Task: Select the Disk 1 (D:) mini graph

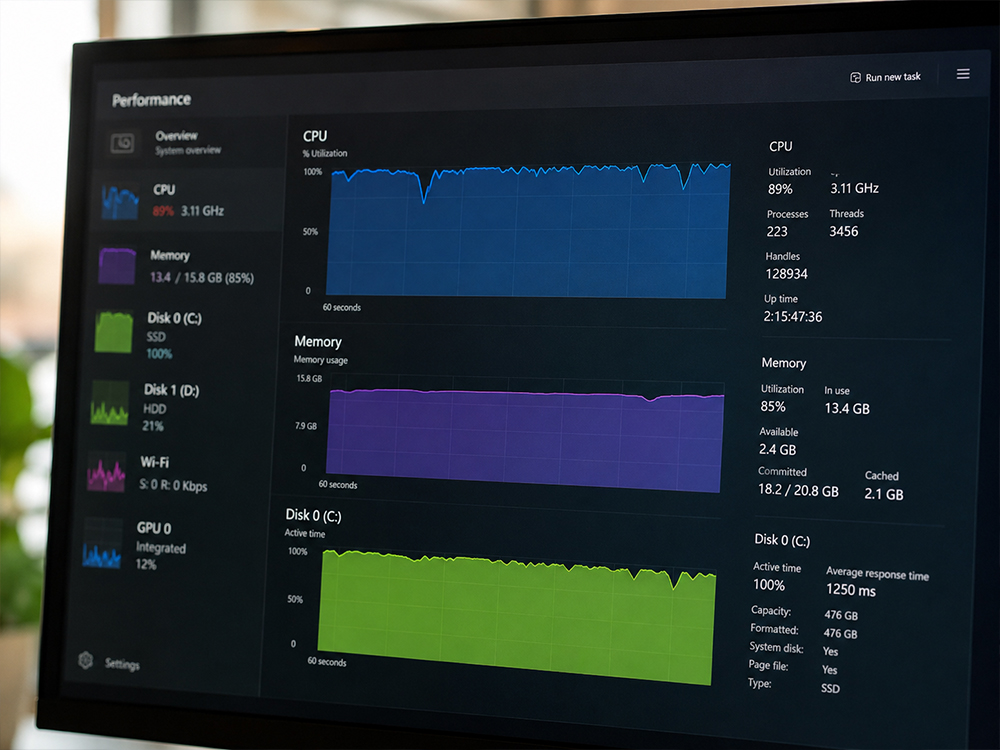Action: click(110, 403)
